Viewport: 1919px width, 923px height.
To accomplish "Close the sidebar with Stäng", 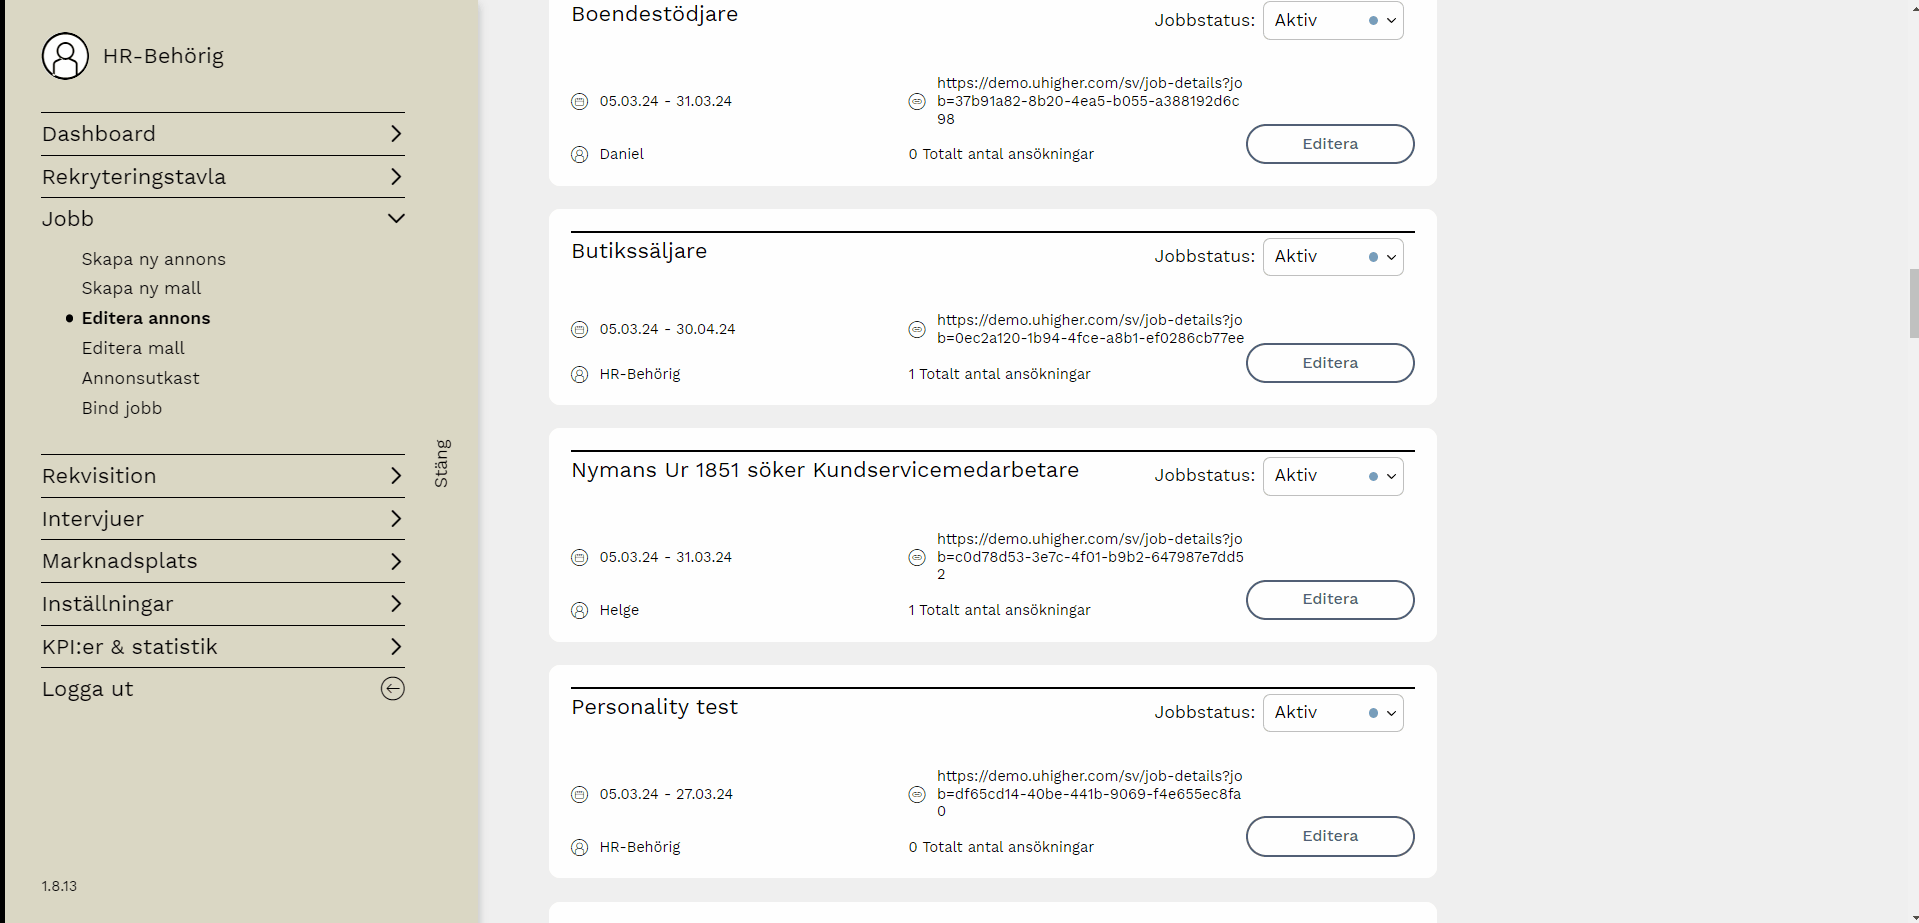I will tap(442, 463).
